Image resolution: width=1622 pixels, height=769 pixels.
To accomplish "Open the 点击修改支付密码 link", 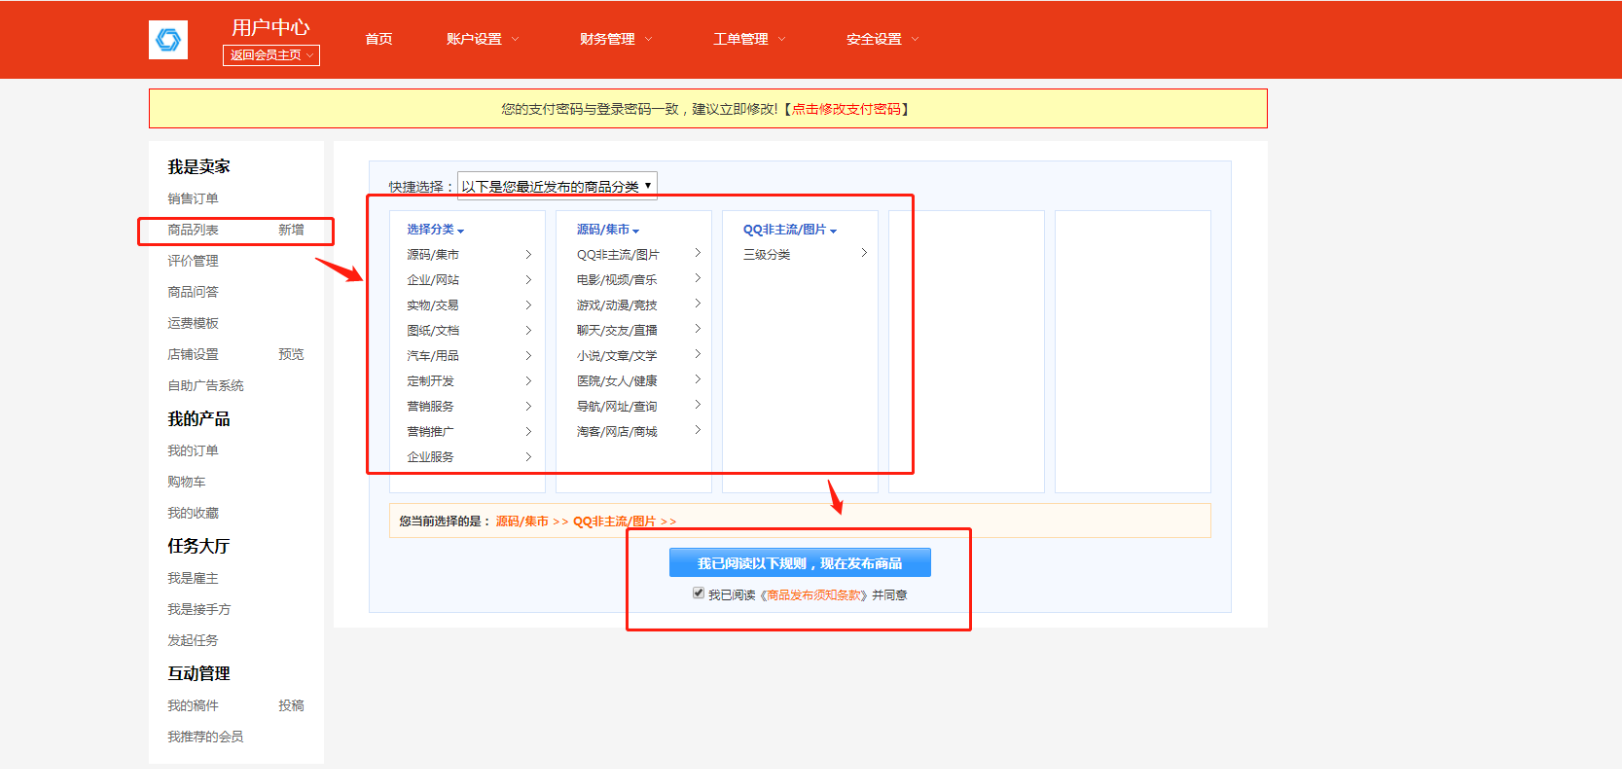I will pos(846,109).
